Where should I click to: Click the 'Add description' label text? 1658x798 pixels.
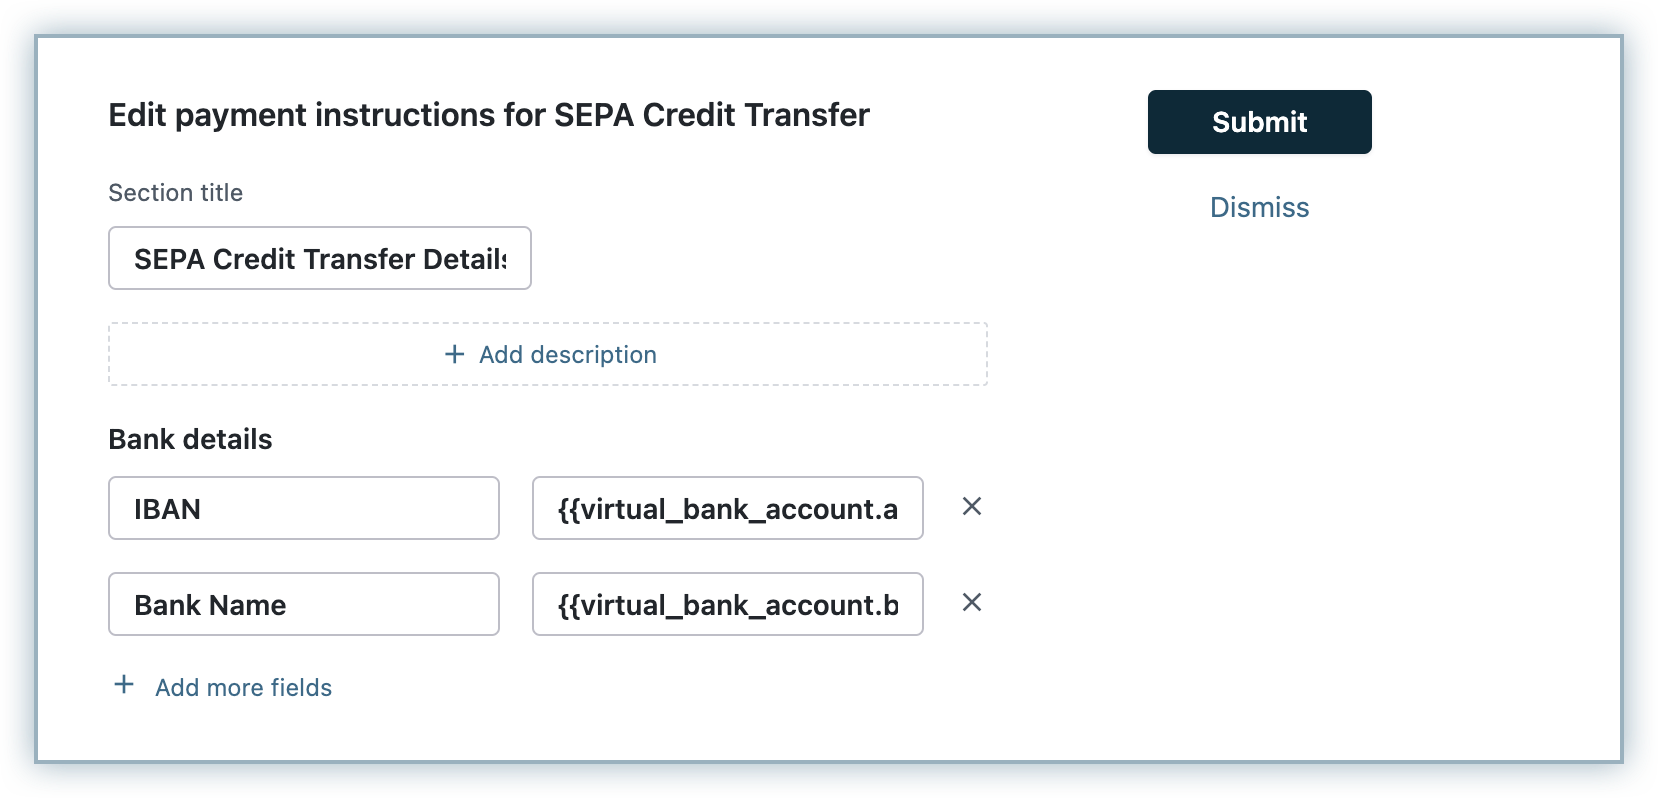point(567,354)
